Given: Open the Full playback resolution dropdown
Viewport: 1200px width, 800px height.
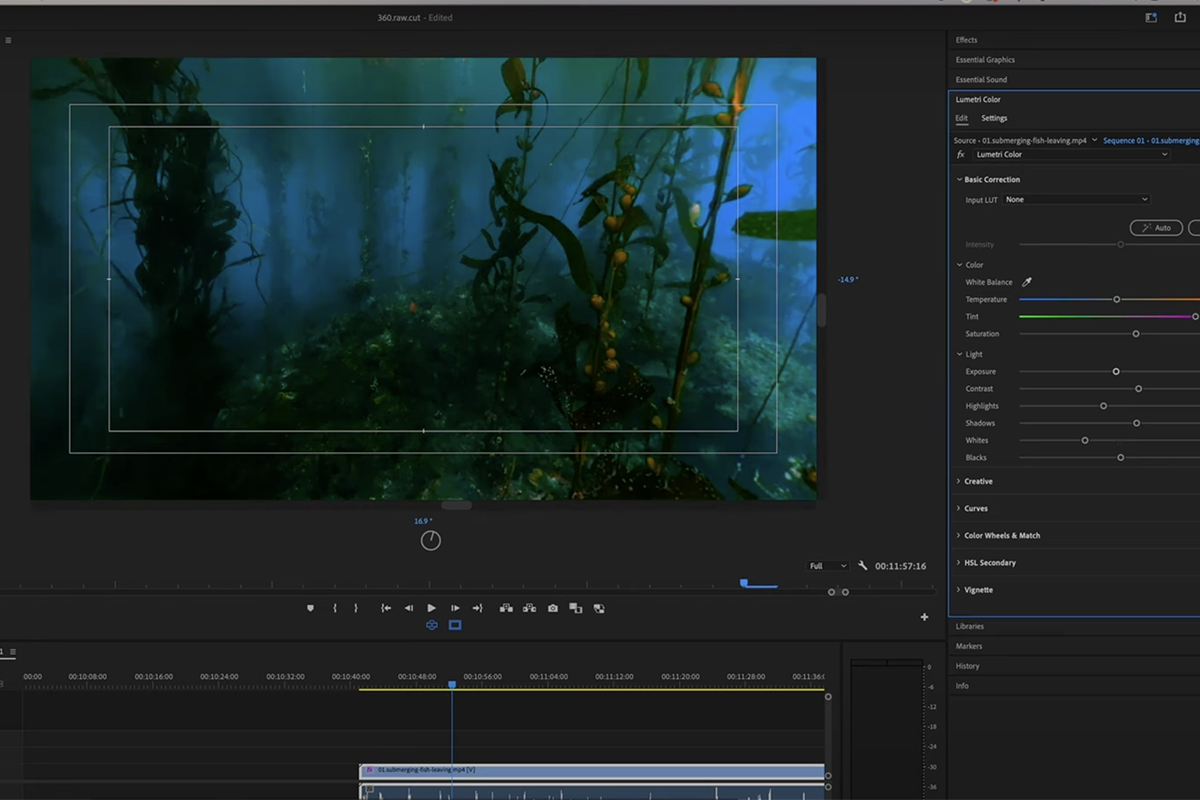Looking at the screenshot, I should [828, 566].
